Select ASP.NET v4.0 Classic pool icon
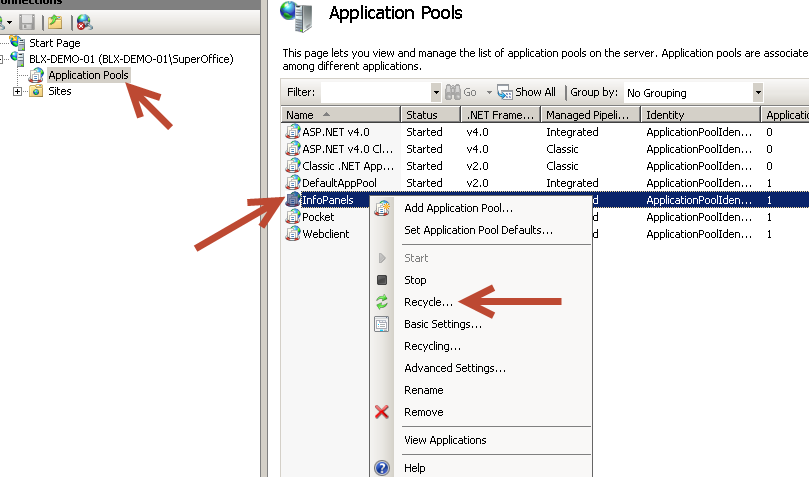 click(x=293, y=149)
